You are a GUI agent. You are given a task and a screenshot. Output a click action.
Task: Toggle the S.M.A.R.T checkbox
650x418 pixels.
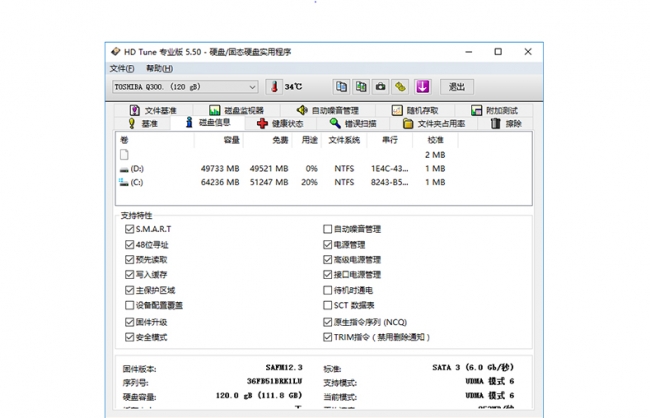129,229
